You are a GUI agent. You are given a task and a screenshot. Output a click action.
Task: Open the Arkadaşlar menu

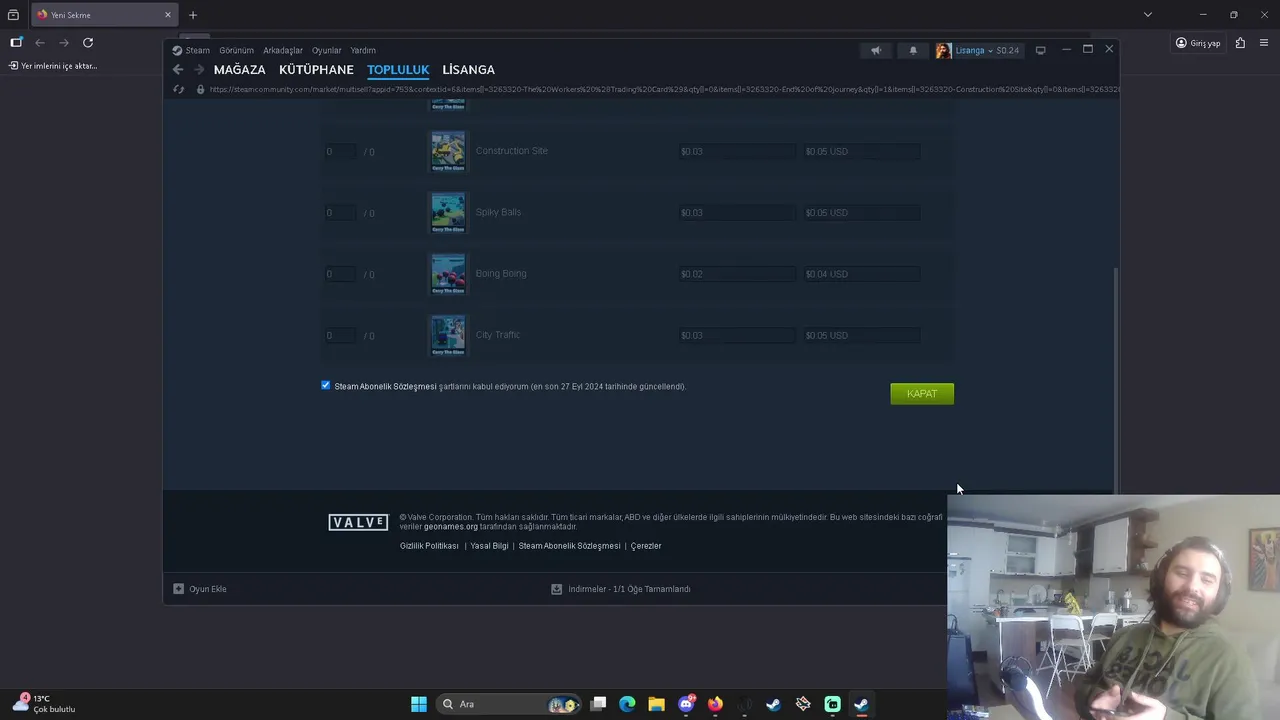(283, 50)
